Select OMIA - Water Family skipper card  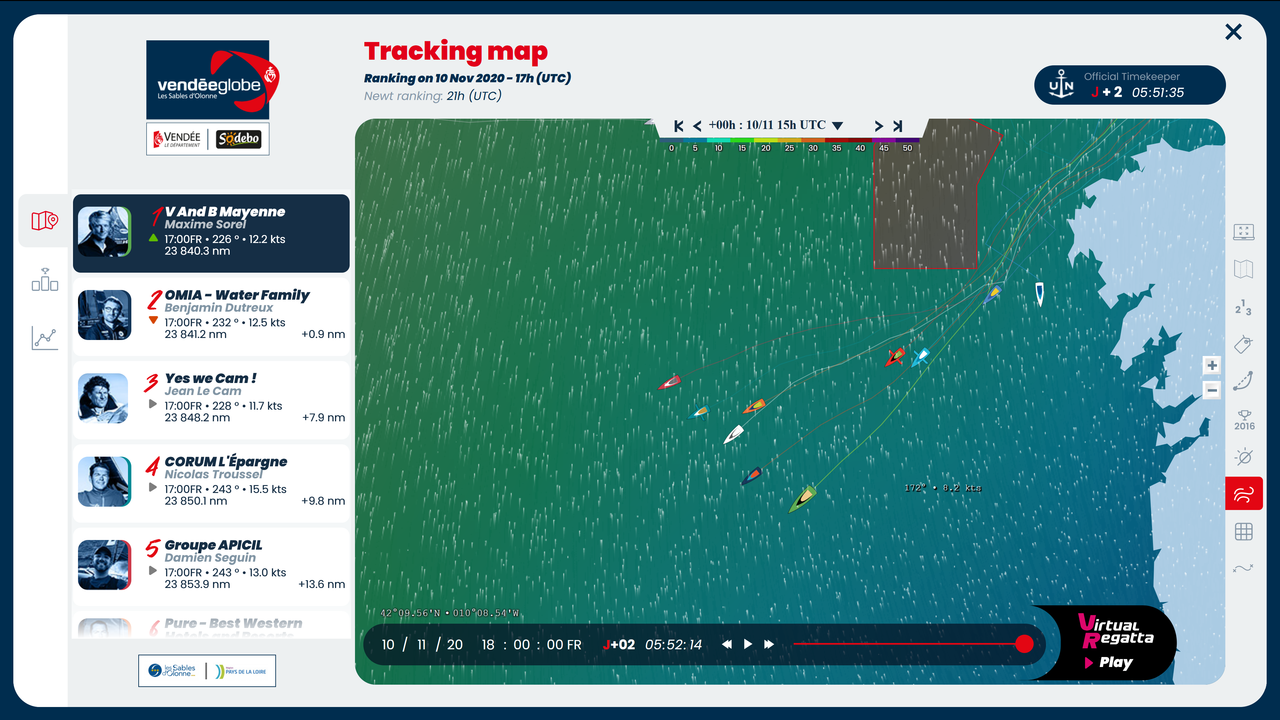pyautogui.click(x=211, y=316)
